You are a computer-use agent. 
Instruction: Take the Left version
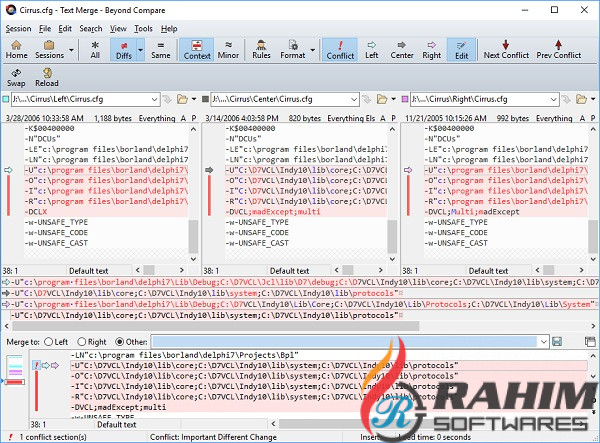371,50
